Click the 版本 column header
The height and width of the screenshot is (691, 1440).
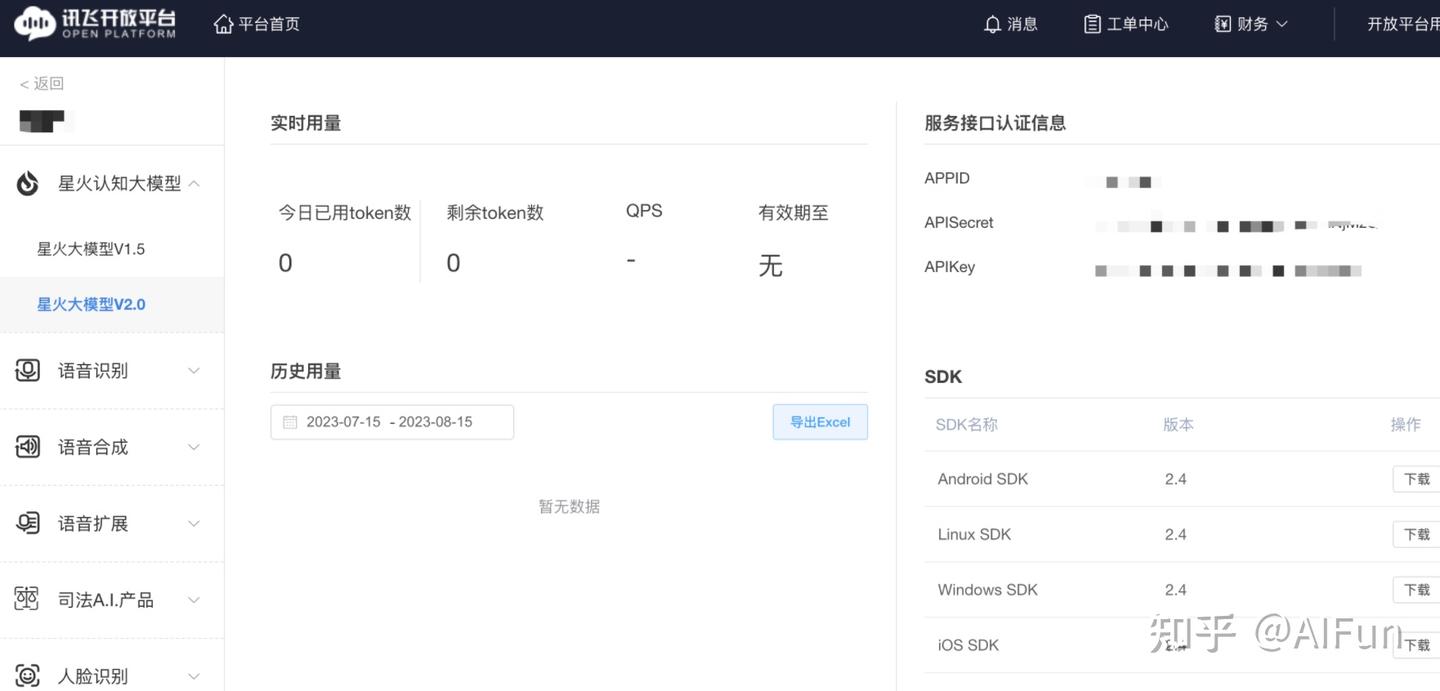[1178, 425]
